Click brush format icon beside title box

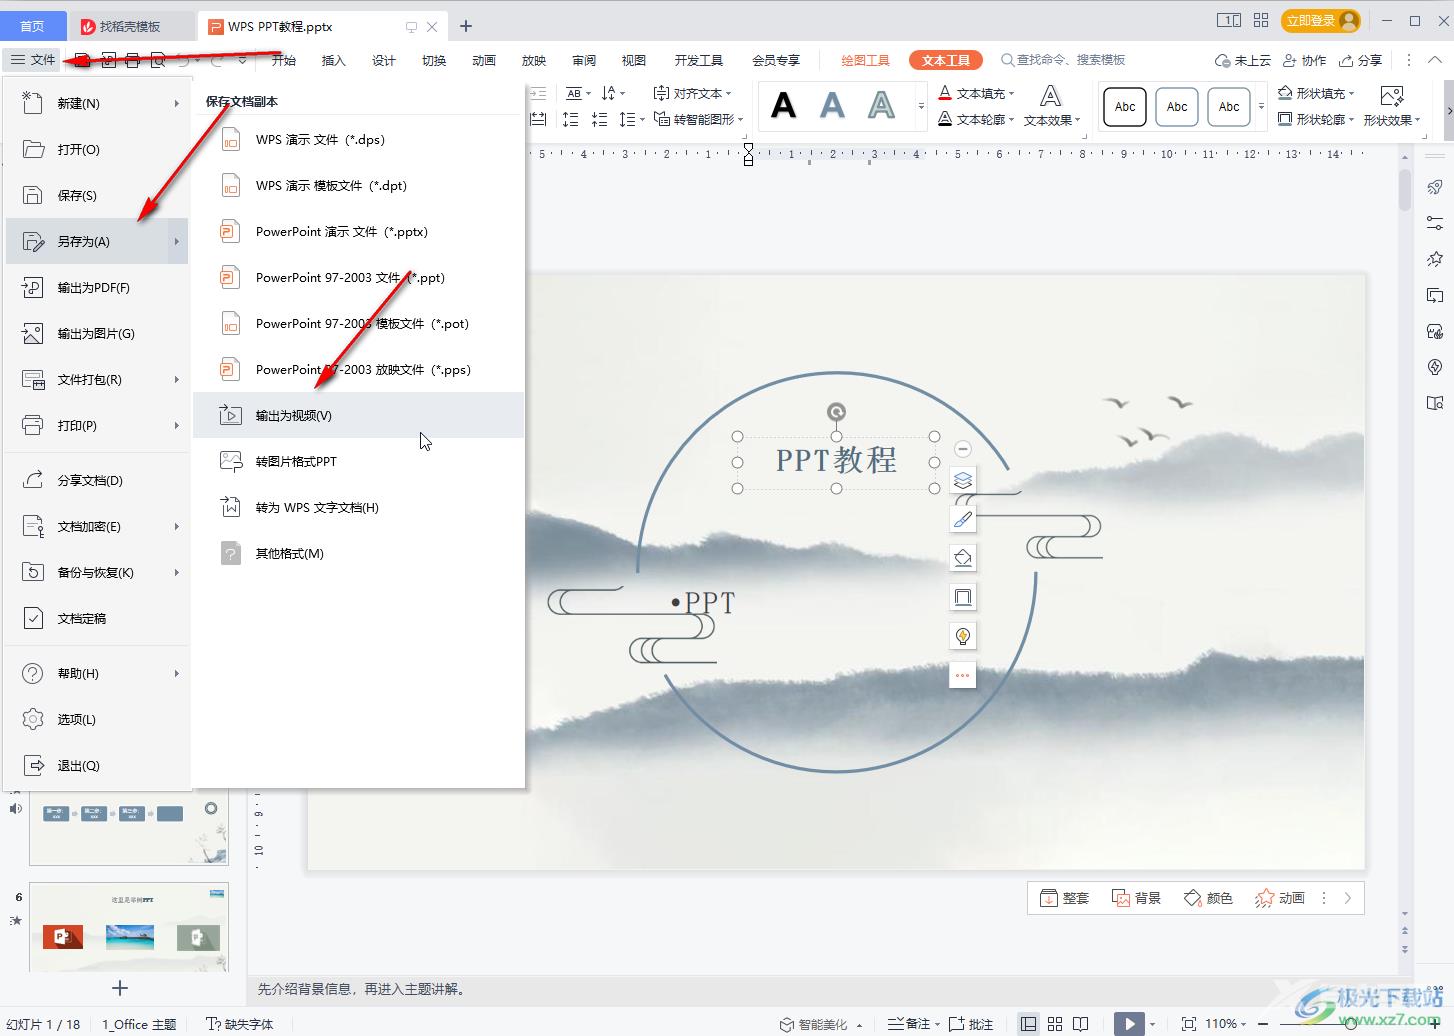click(x=963, y=519)
